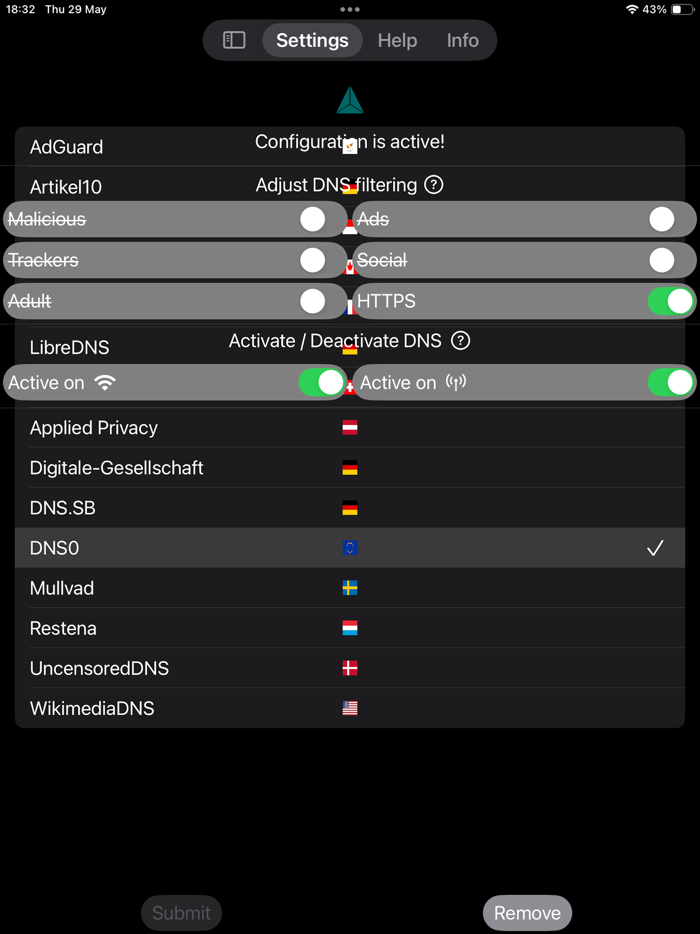Click the Wi-Fi icon in the first Active on row
The image size is (700, 934).
(104, 382)
